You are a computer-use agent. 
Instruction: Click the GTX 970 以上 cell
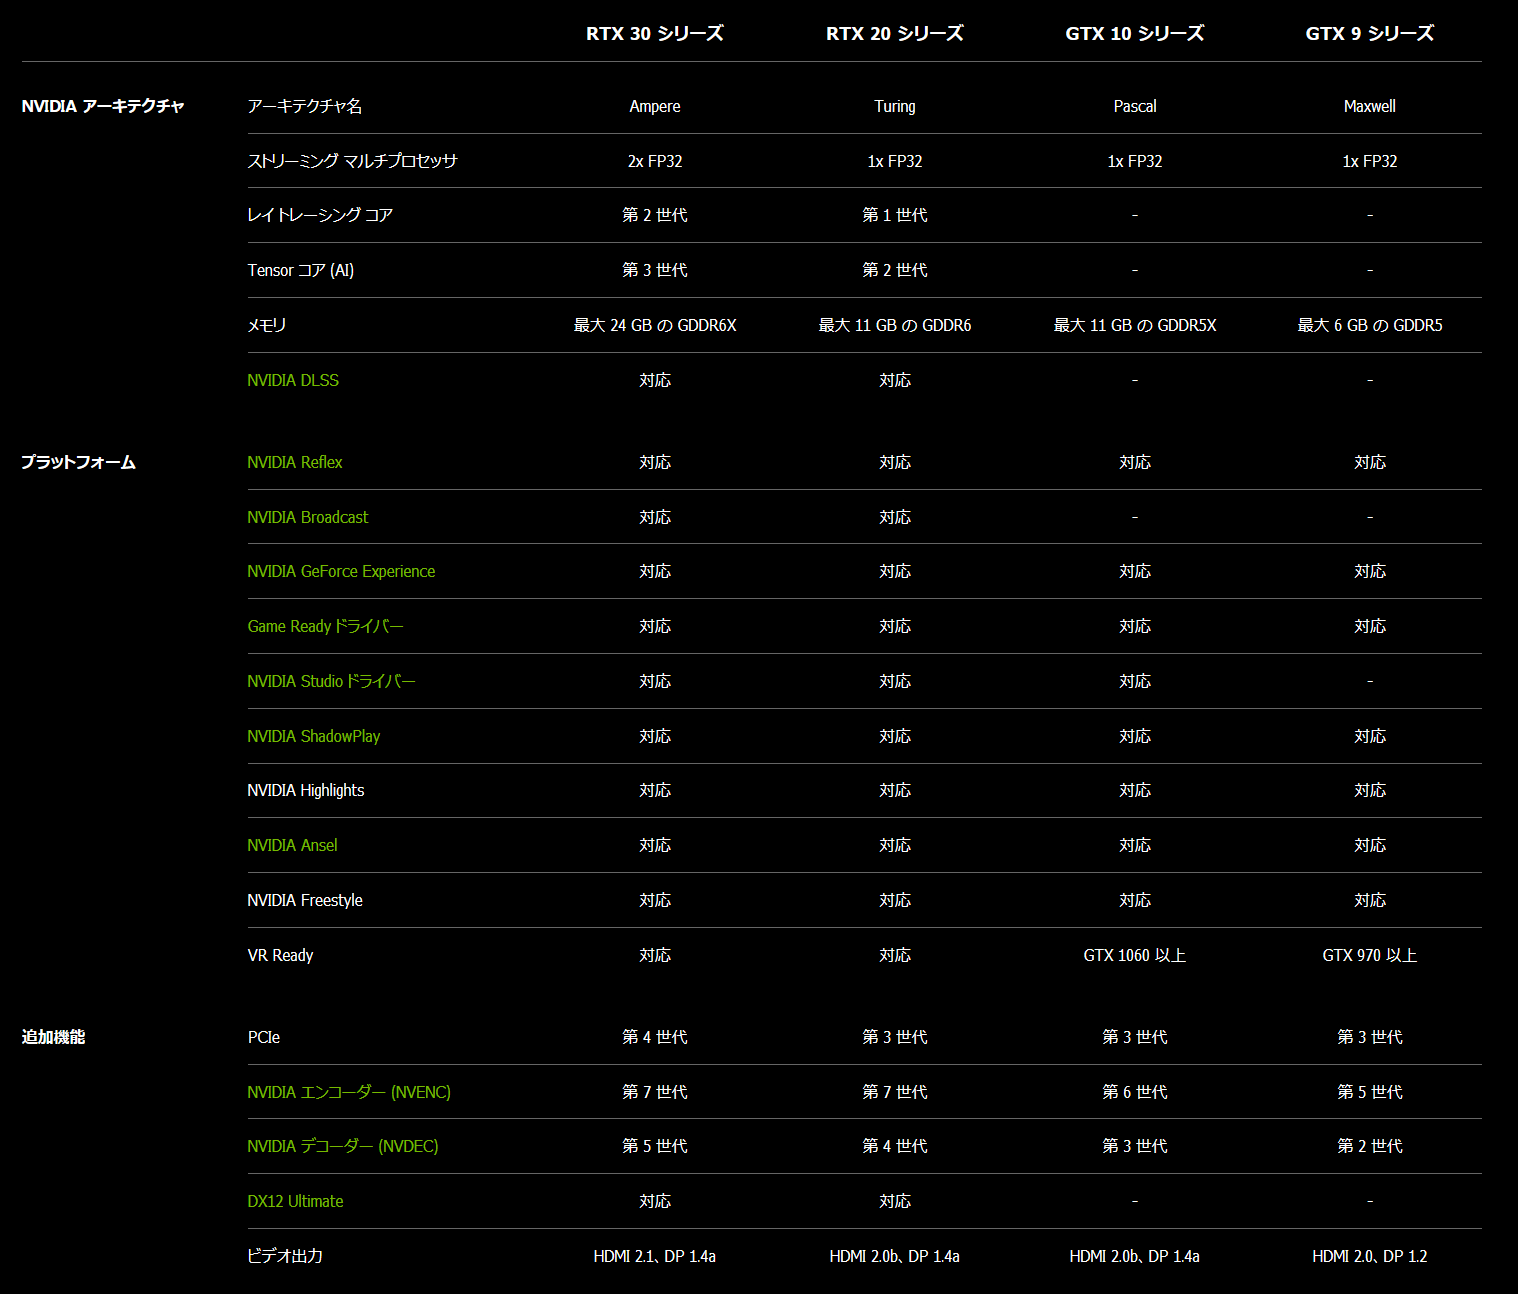click(1370, 955)
